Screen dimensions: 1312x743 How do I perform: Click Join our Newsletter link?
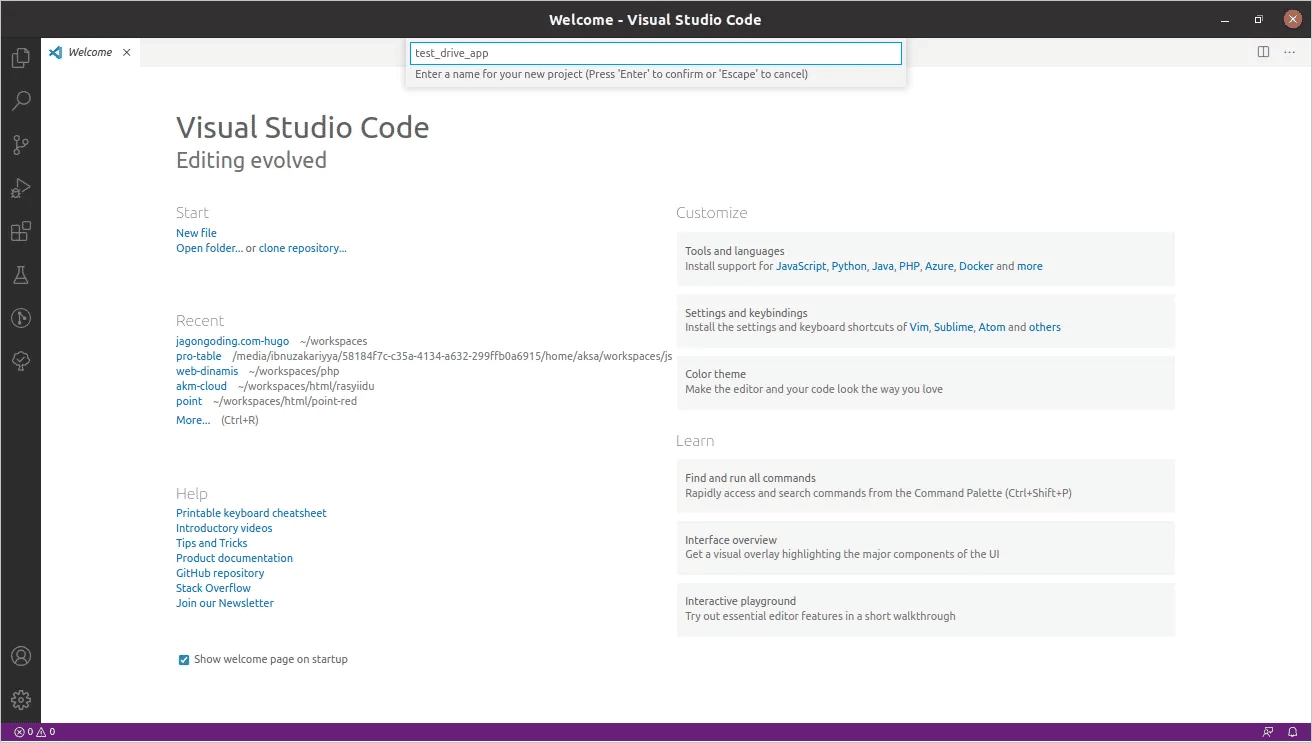[x=225, y=603]
